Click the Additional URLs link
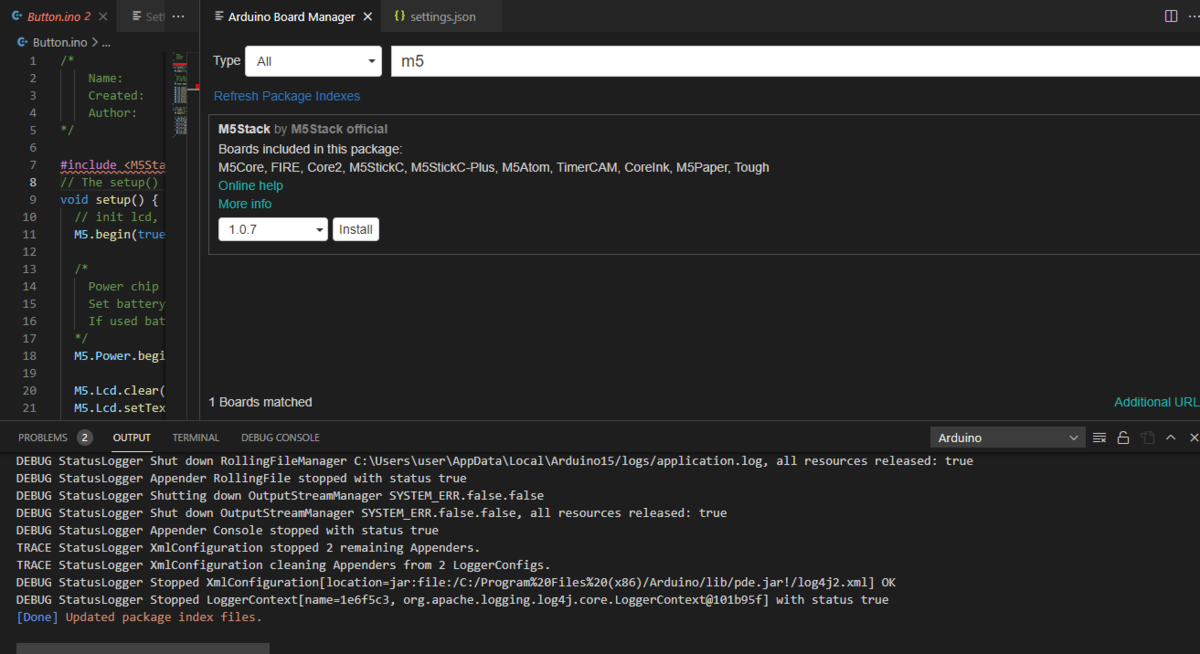The height and width of the screenshot is (654, 1200). coord(1157,402)
